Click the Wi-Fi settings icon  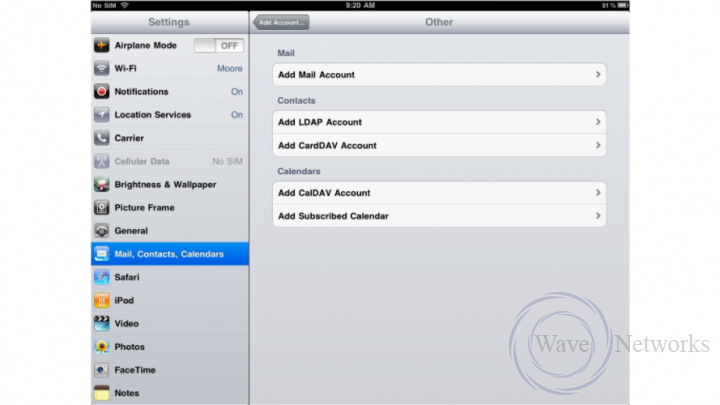tap(101, 68)
